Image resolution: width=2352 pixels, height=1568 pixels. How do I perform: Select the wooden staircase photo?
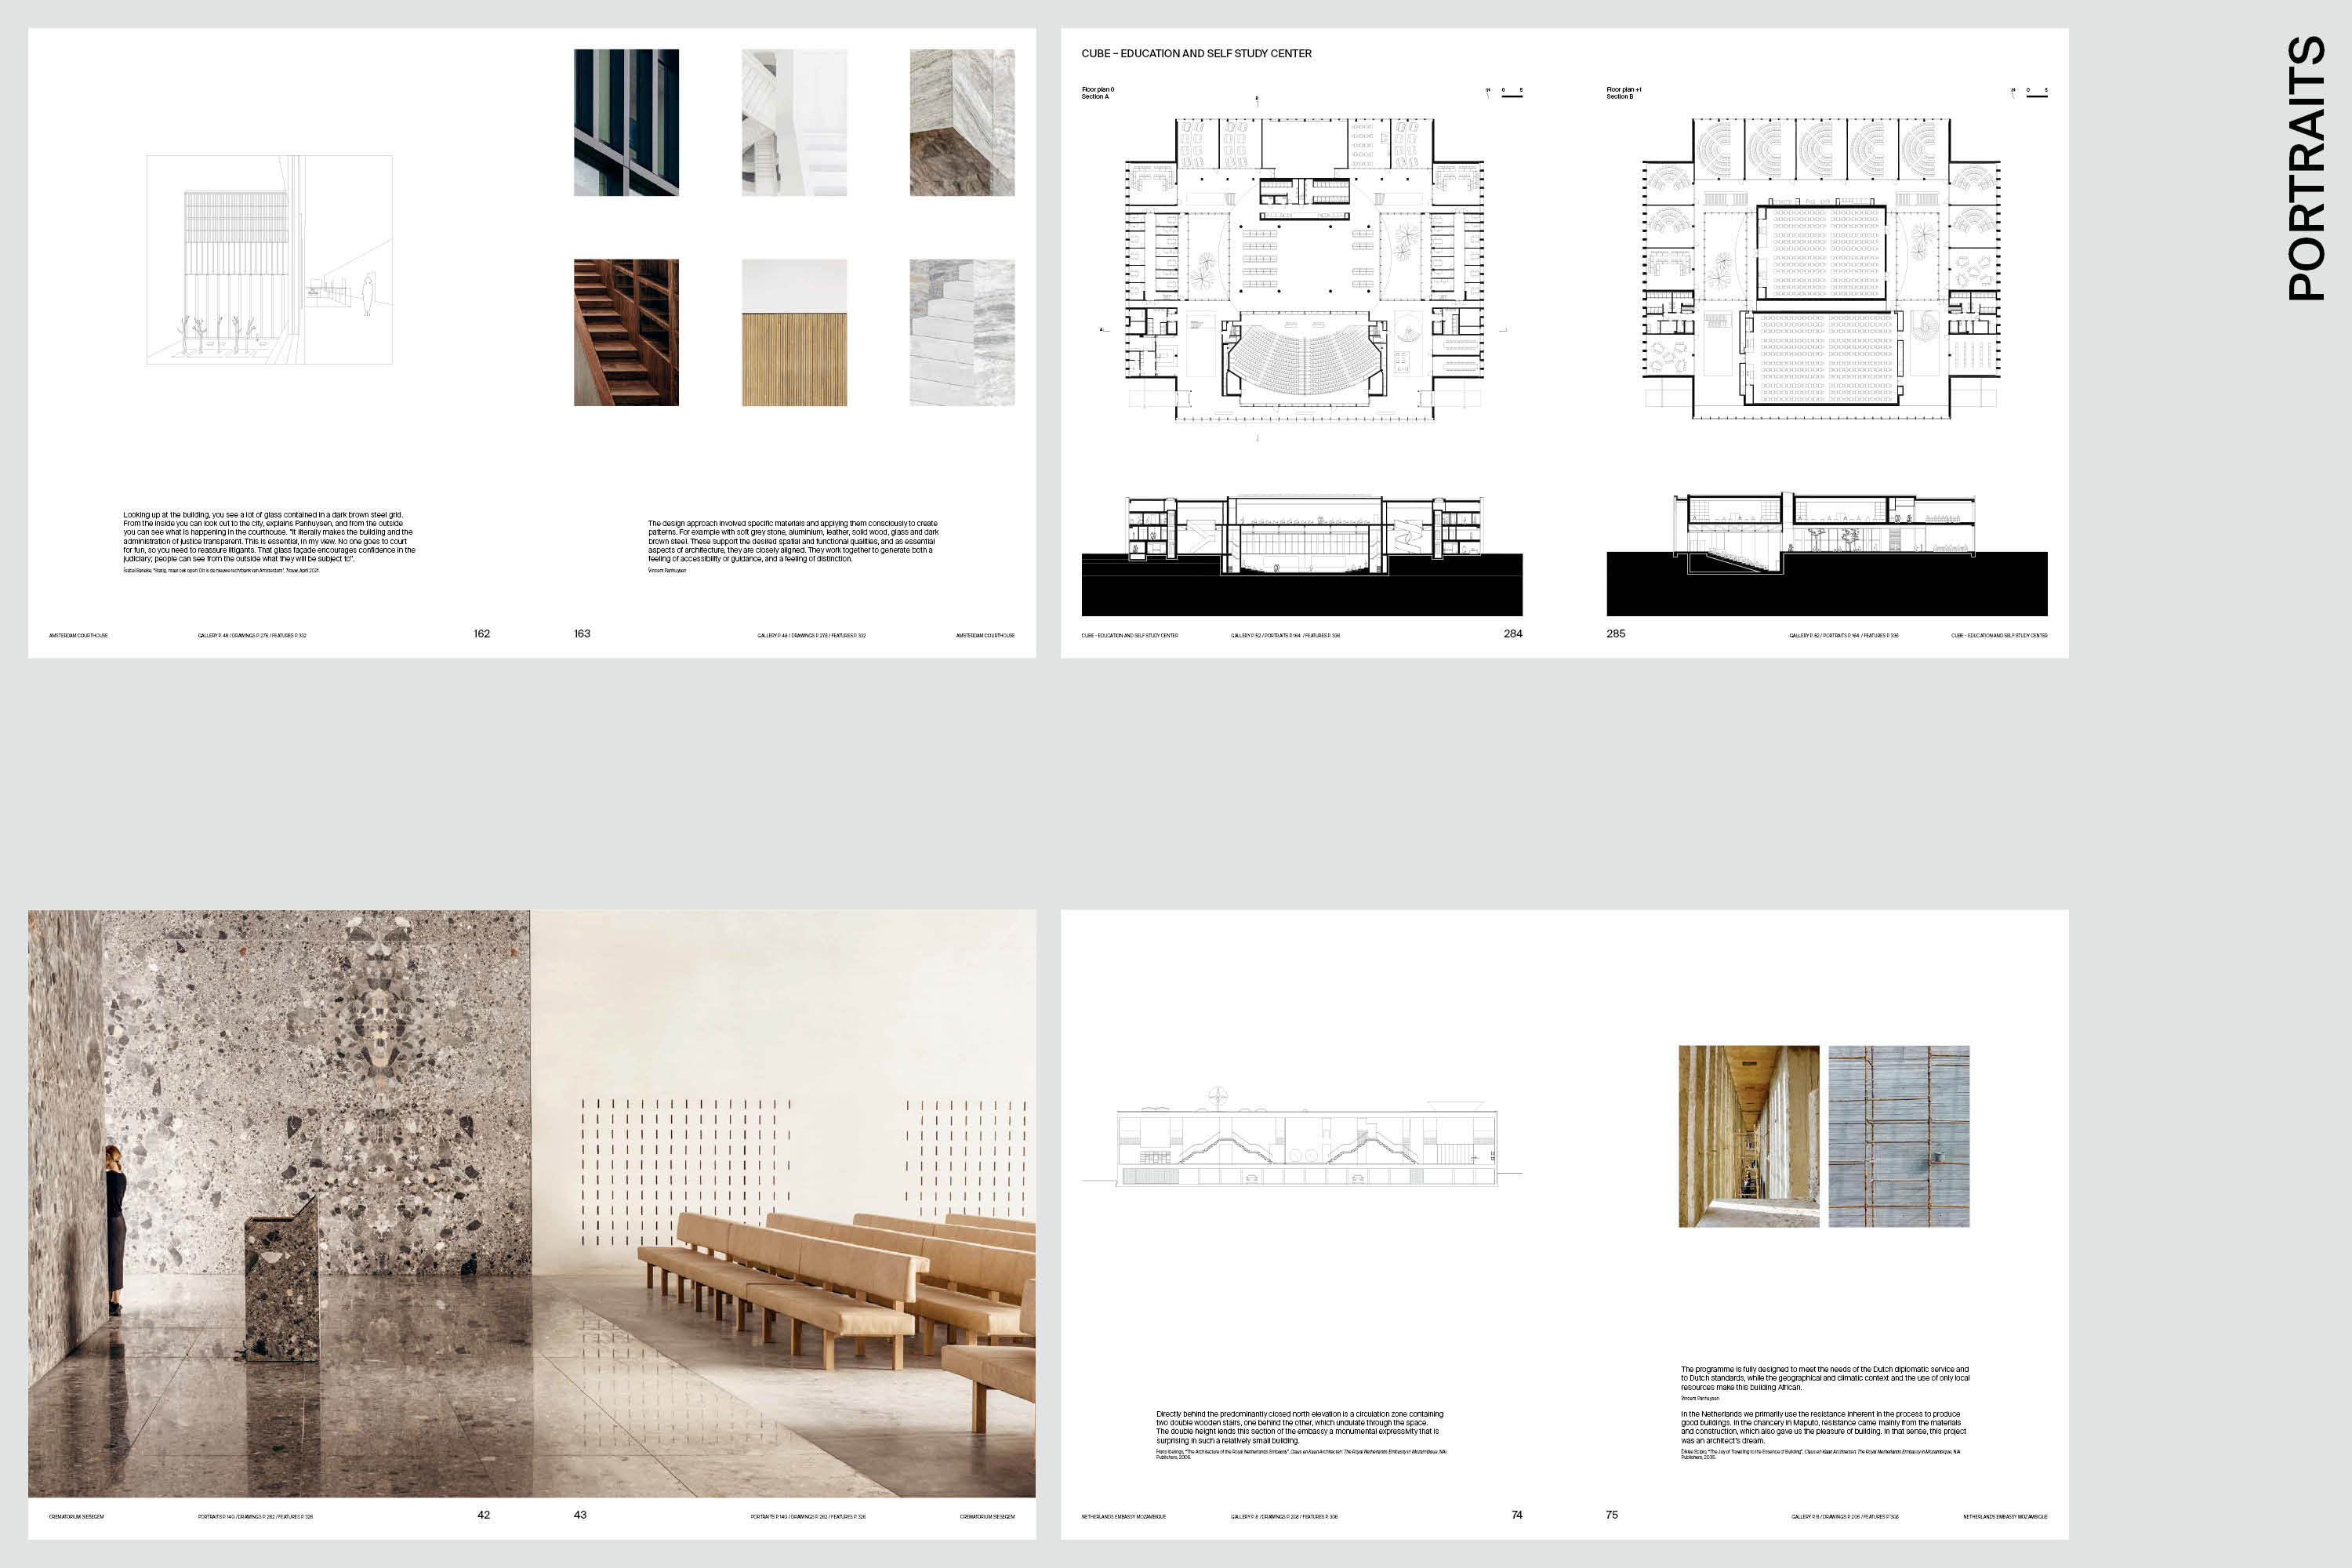tap(626, 332)
